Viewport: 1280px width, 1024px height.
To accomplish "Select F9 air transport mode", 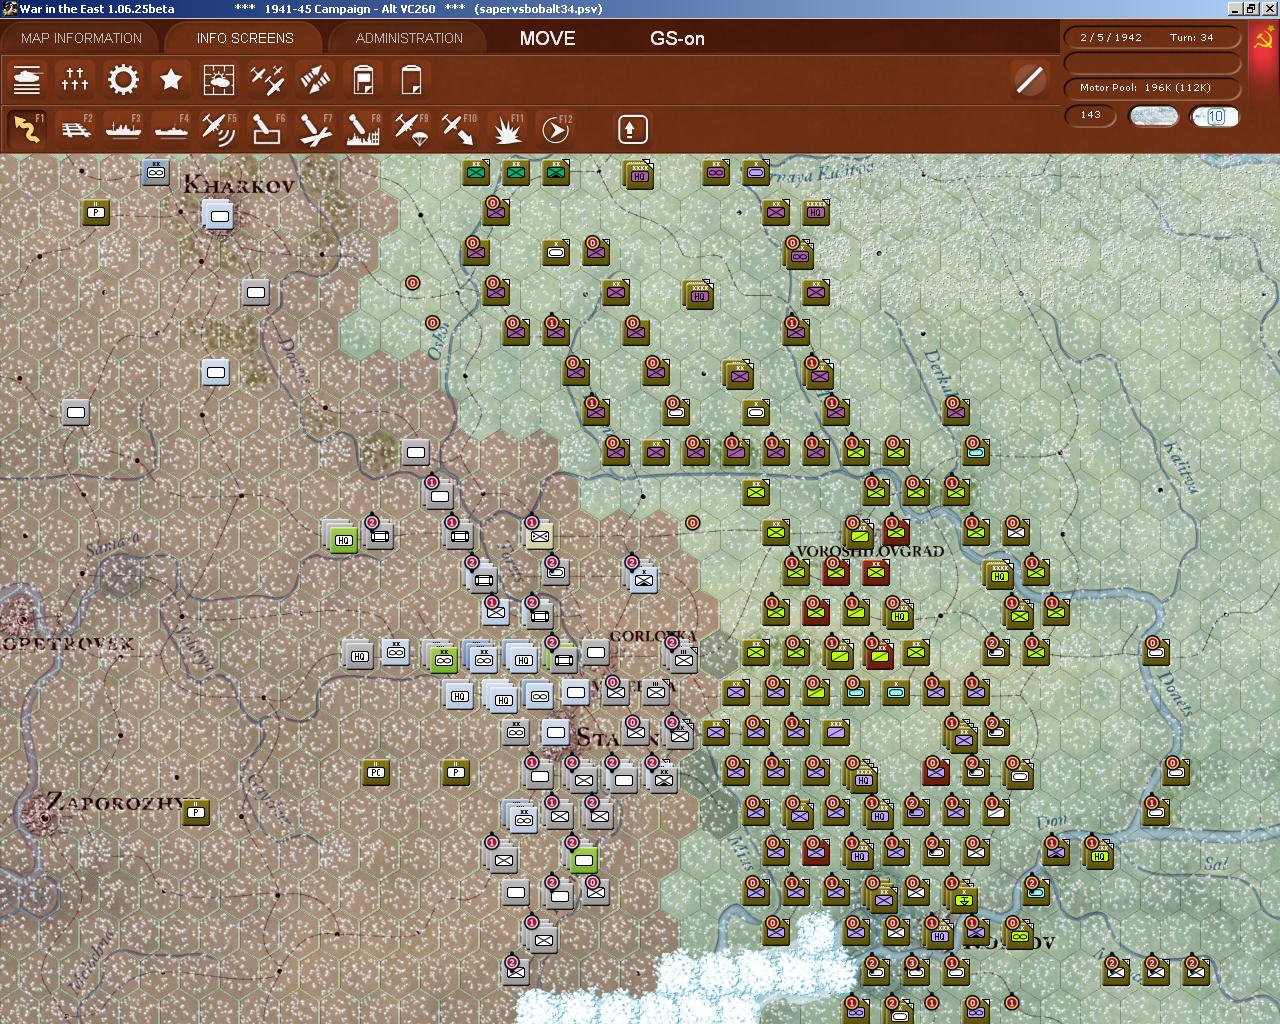I will click(x=411, y=129).
